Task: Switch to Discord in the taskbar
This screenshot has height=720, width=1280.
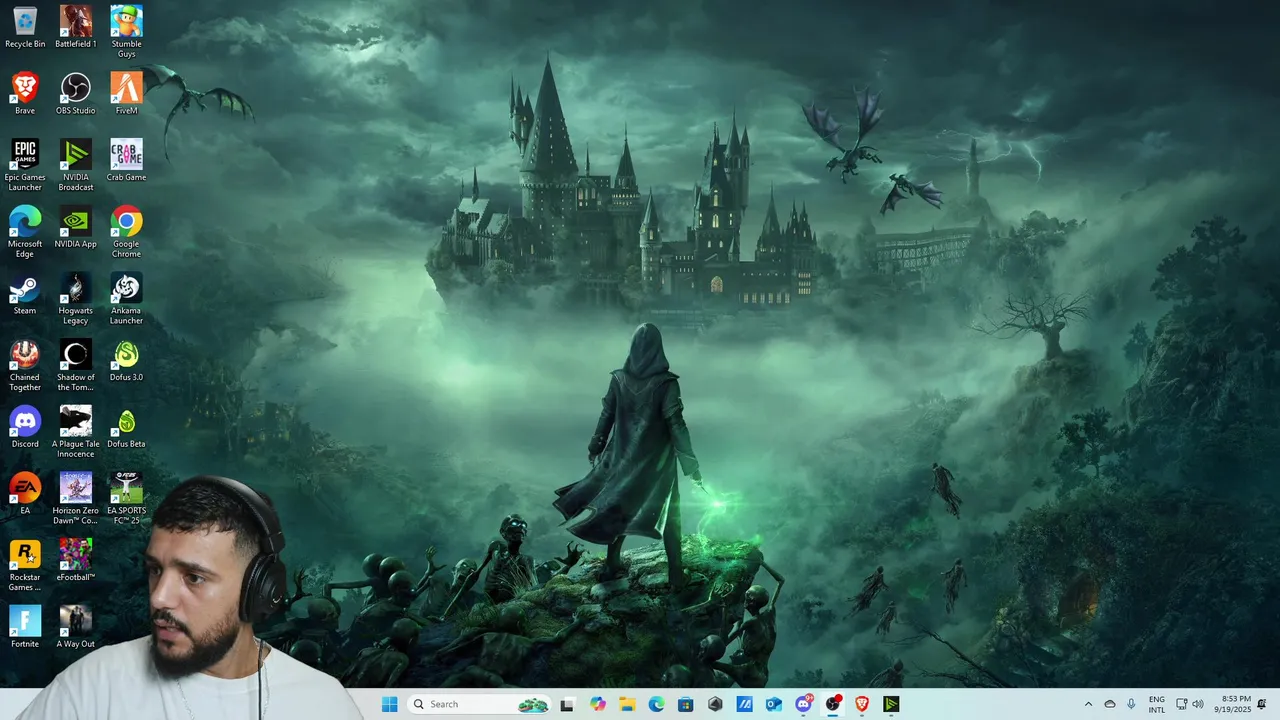Action: [803, 704]
